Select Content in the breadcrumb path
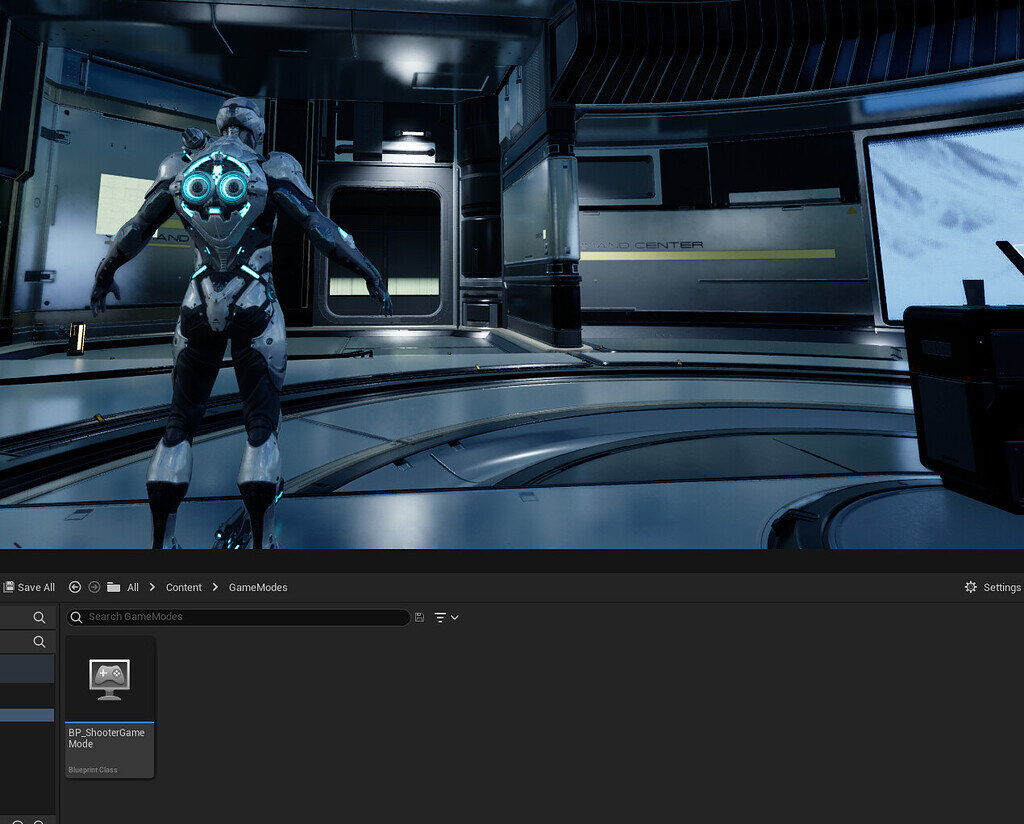 (x=184, y=587)
